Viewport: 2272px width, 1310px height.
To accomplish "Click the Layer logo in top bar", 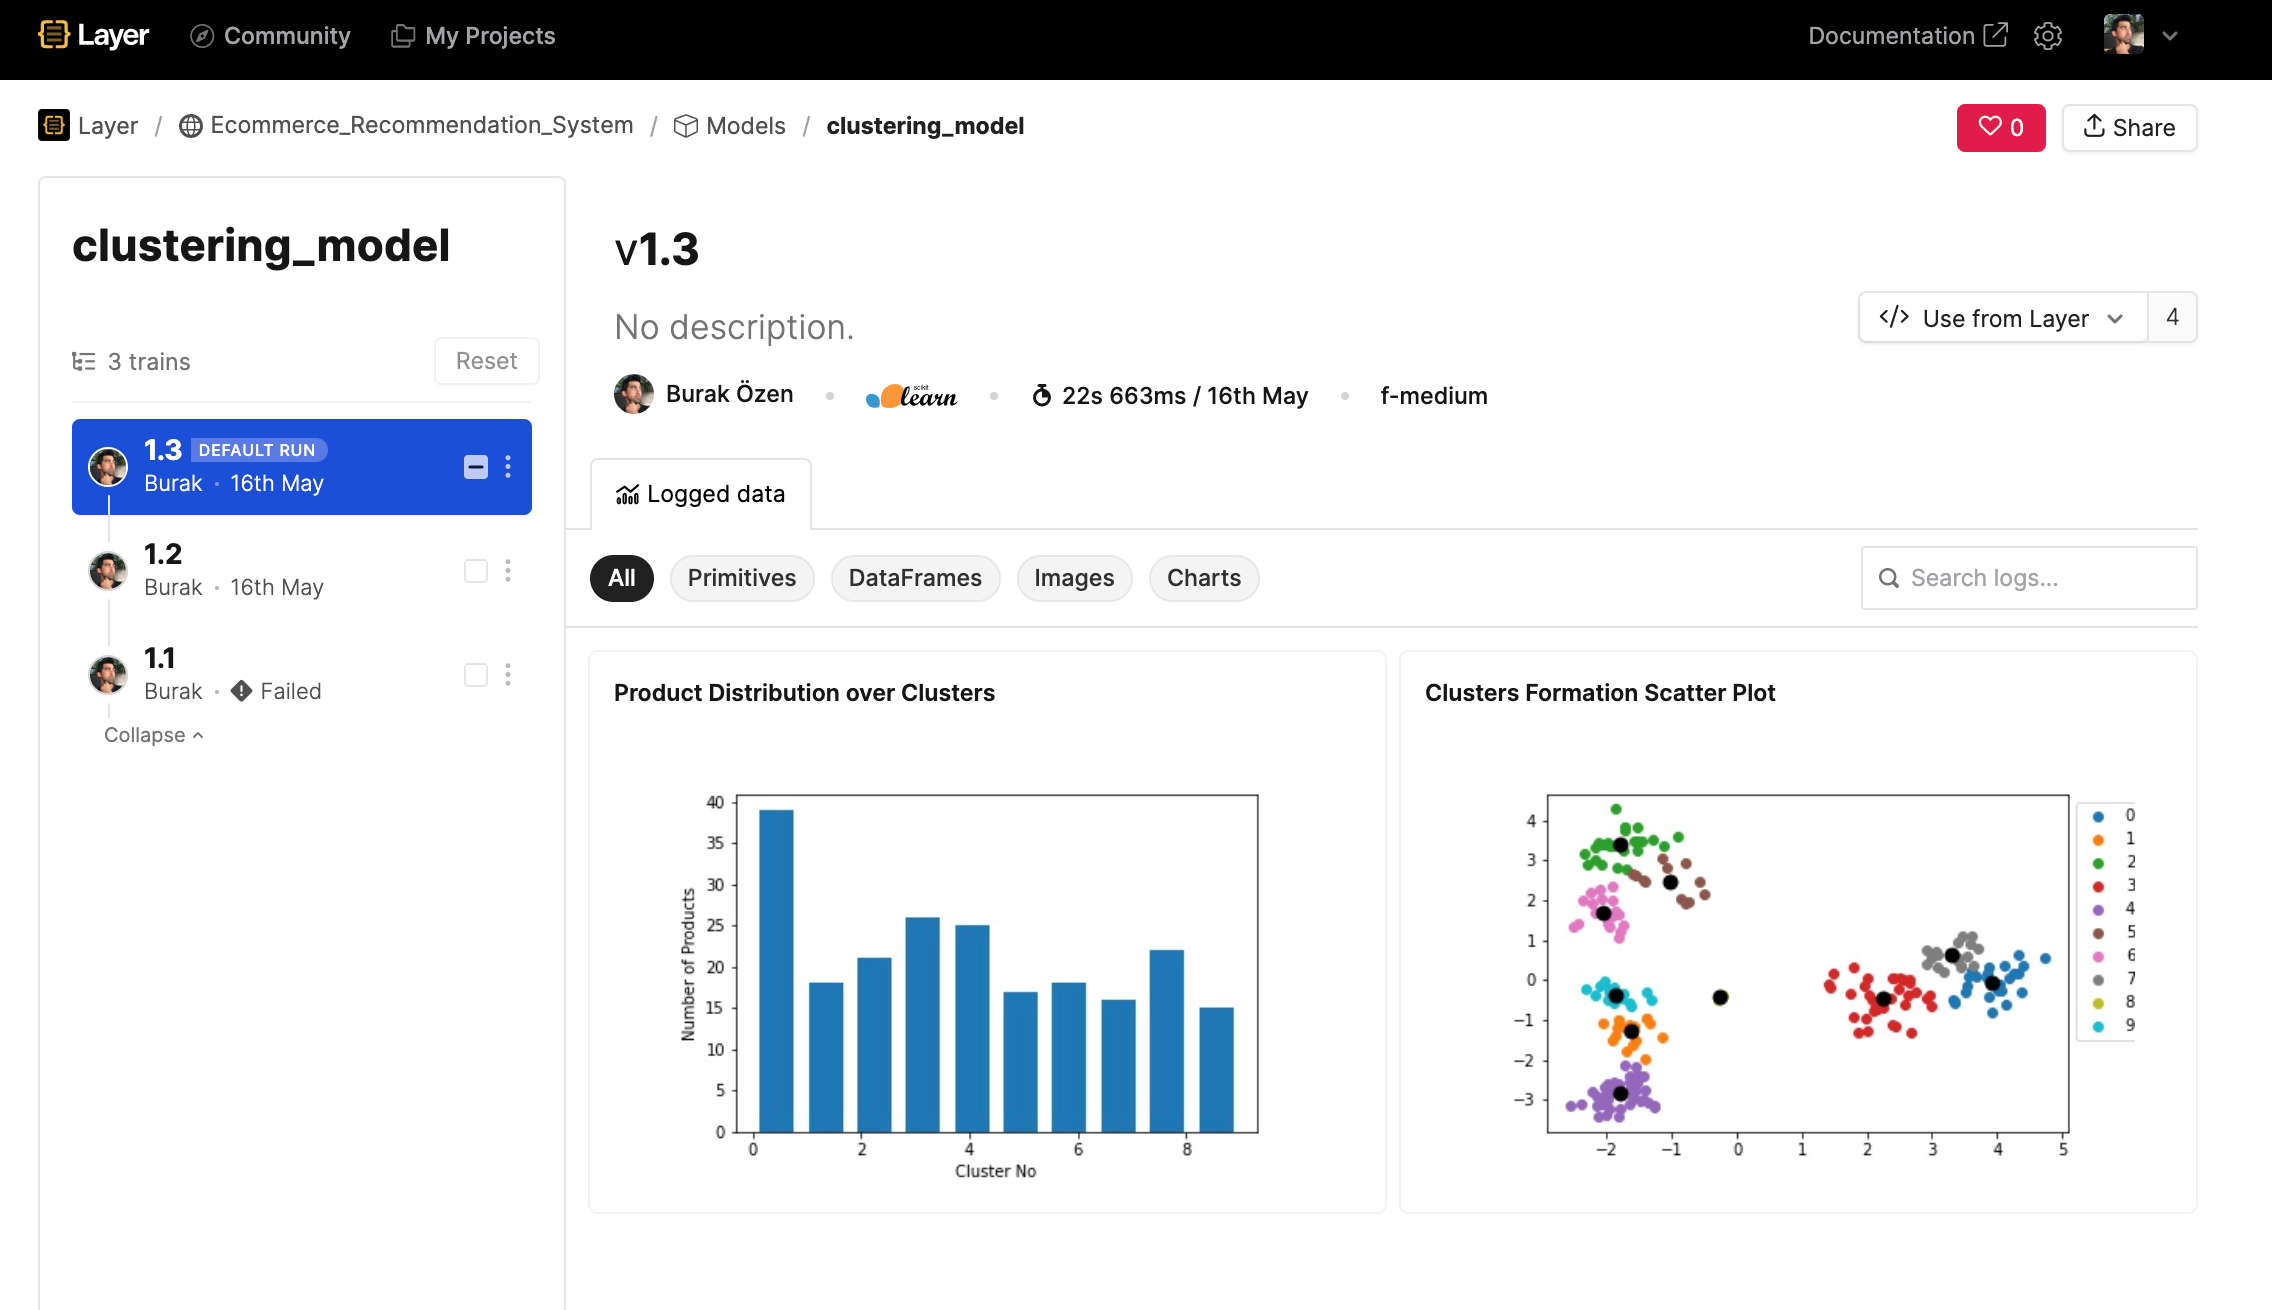I will click(93, 36).
